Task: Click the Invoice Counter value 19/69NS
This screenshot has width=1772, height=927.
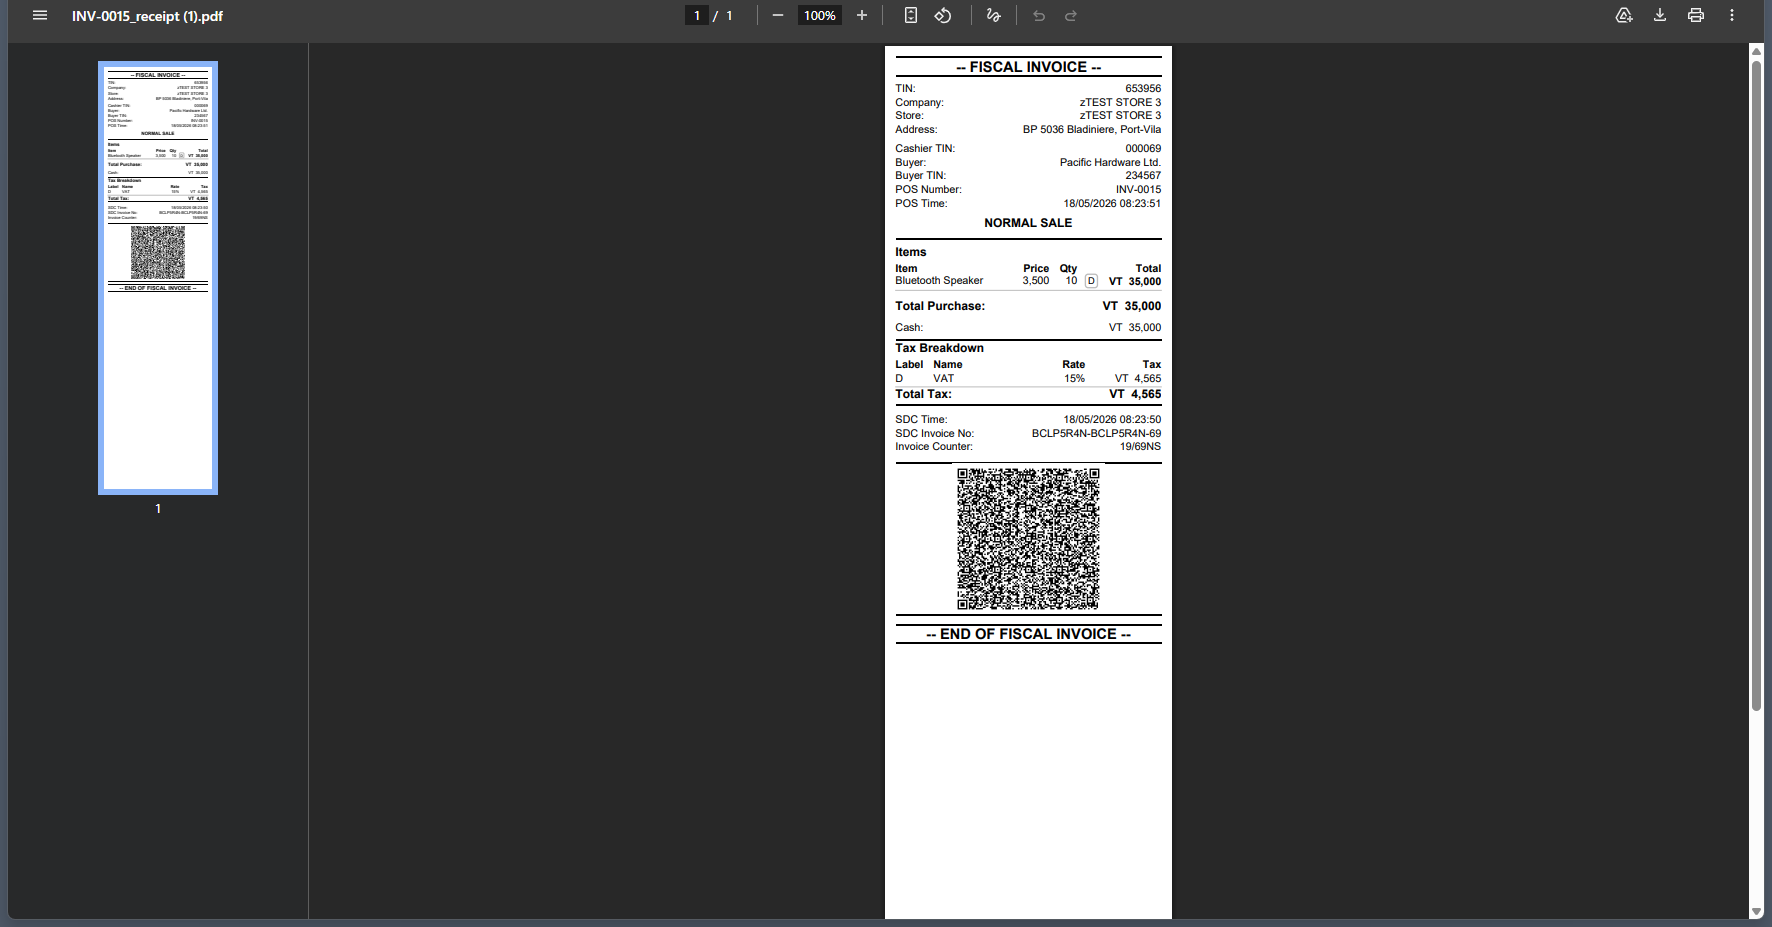Action: [x=1140, y=446]
